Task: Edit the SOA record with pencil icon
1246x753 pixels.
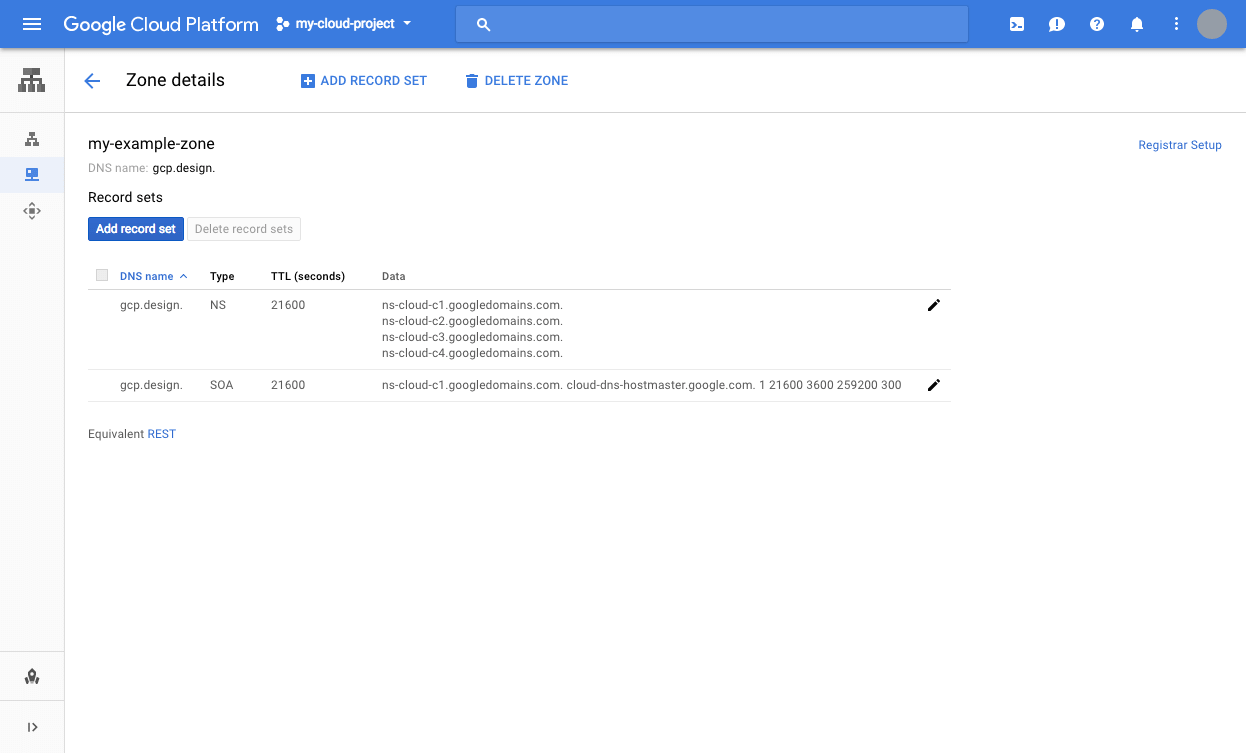Action: click(934, 385)
